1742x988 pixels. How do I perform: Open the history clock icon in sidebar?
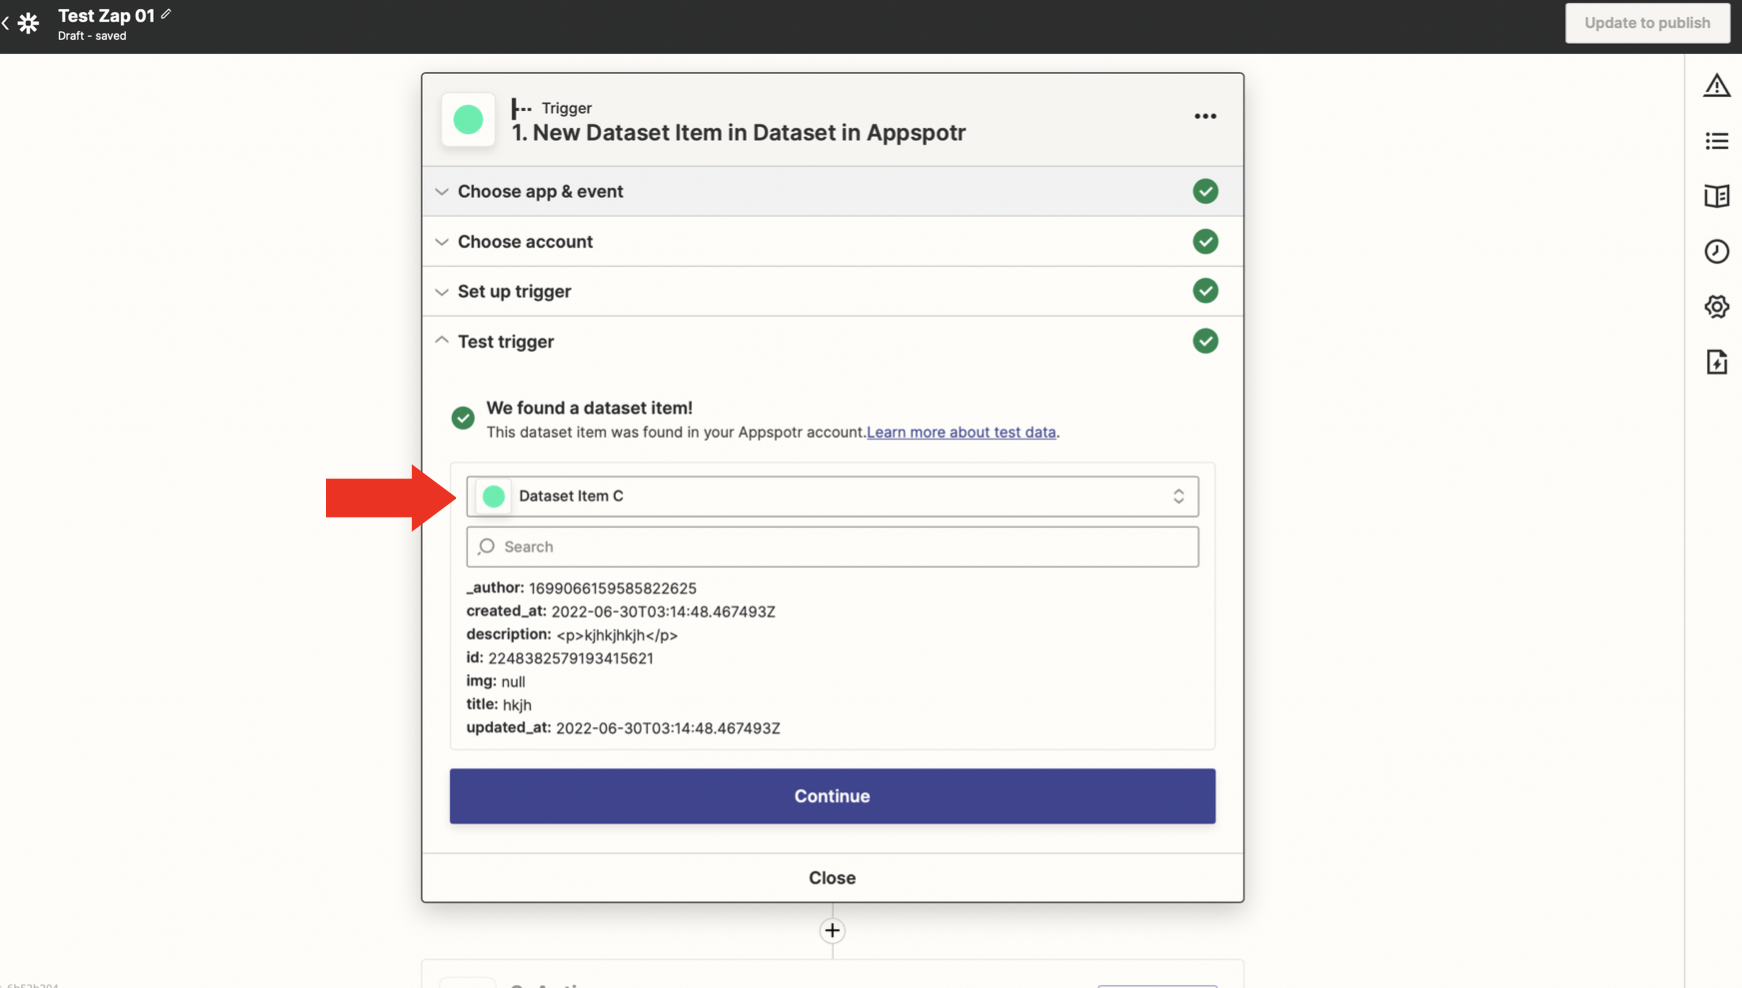1716,251
